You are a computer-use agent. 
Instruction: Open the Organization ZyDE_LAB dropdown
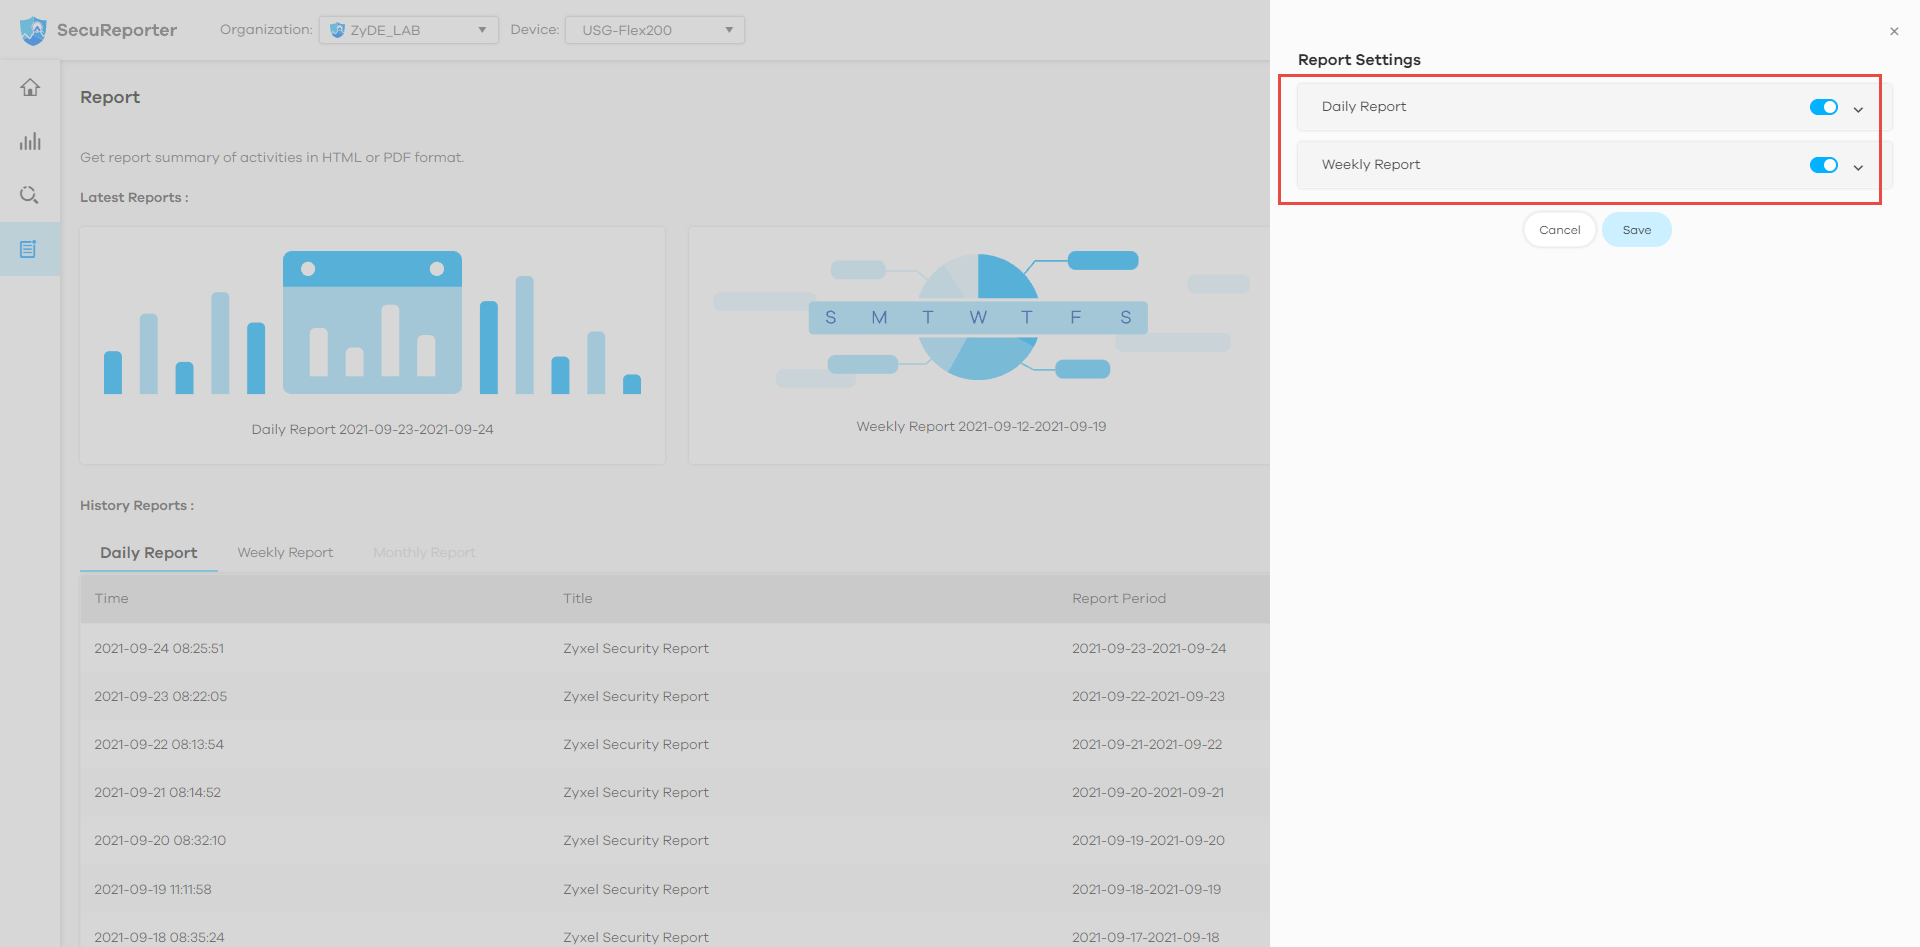pyautogui.click(x=408, y=30)
